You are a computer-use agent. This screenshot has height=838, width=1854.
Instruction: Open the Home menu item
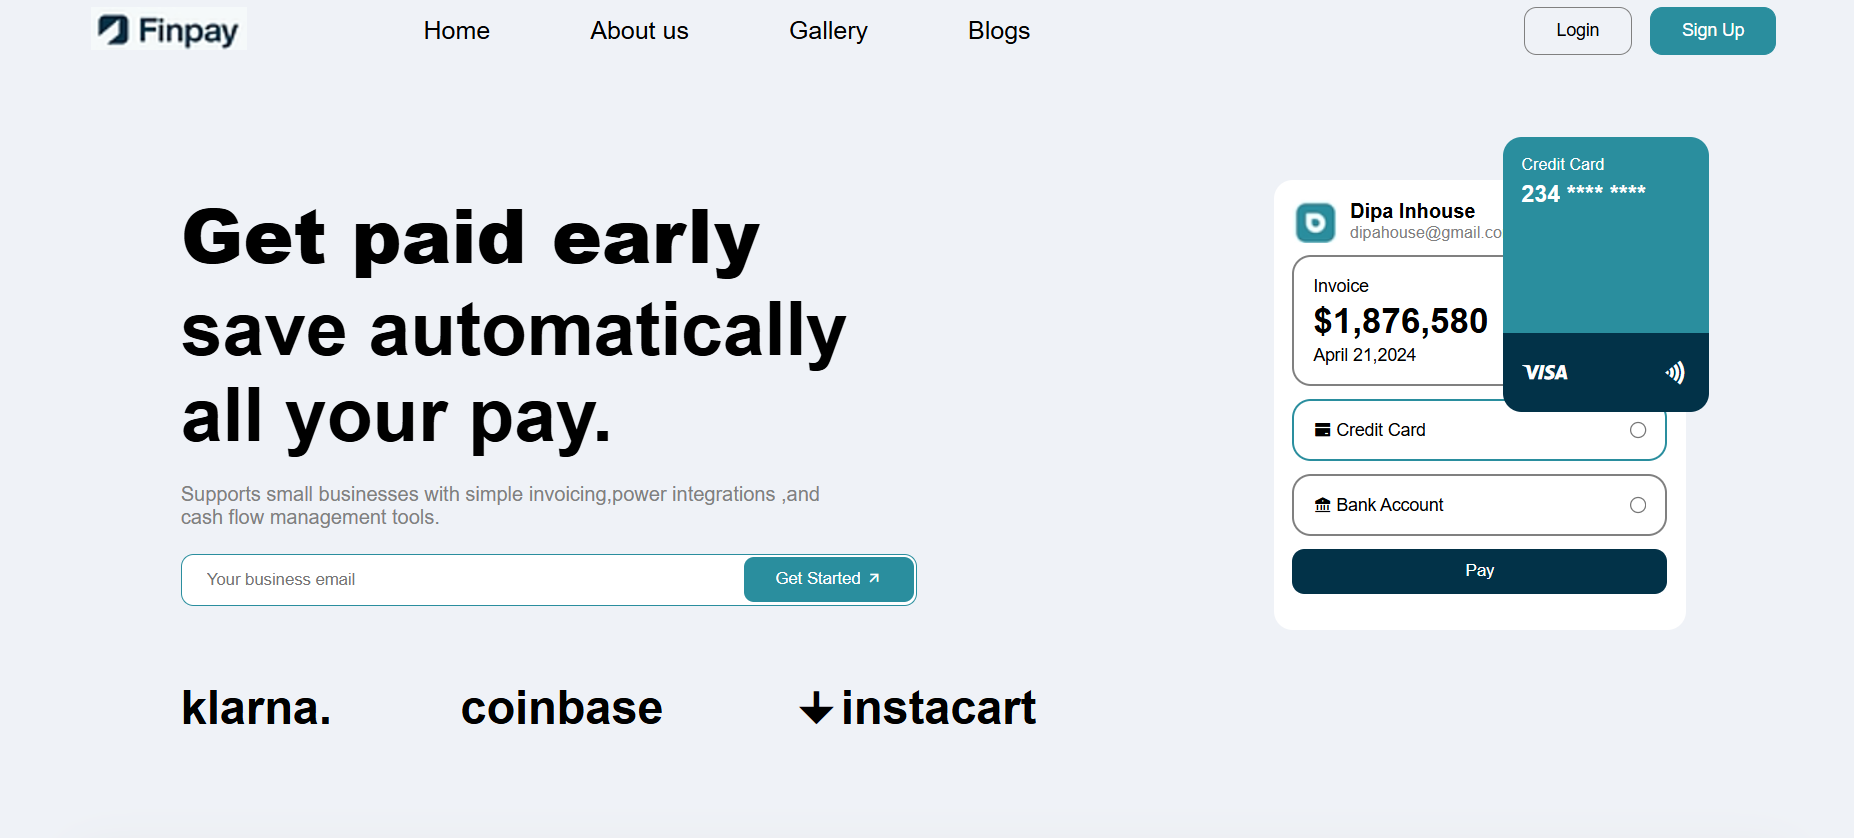coord(456,31)
